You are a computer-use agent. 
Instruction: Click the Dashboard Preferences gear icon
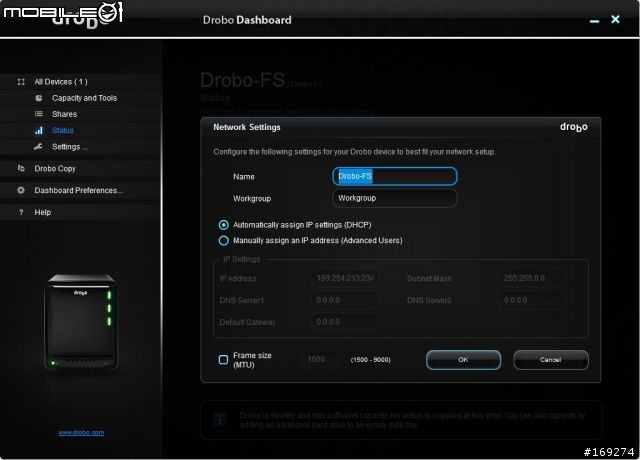coord(21,190)
